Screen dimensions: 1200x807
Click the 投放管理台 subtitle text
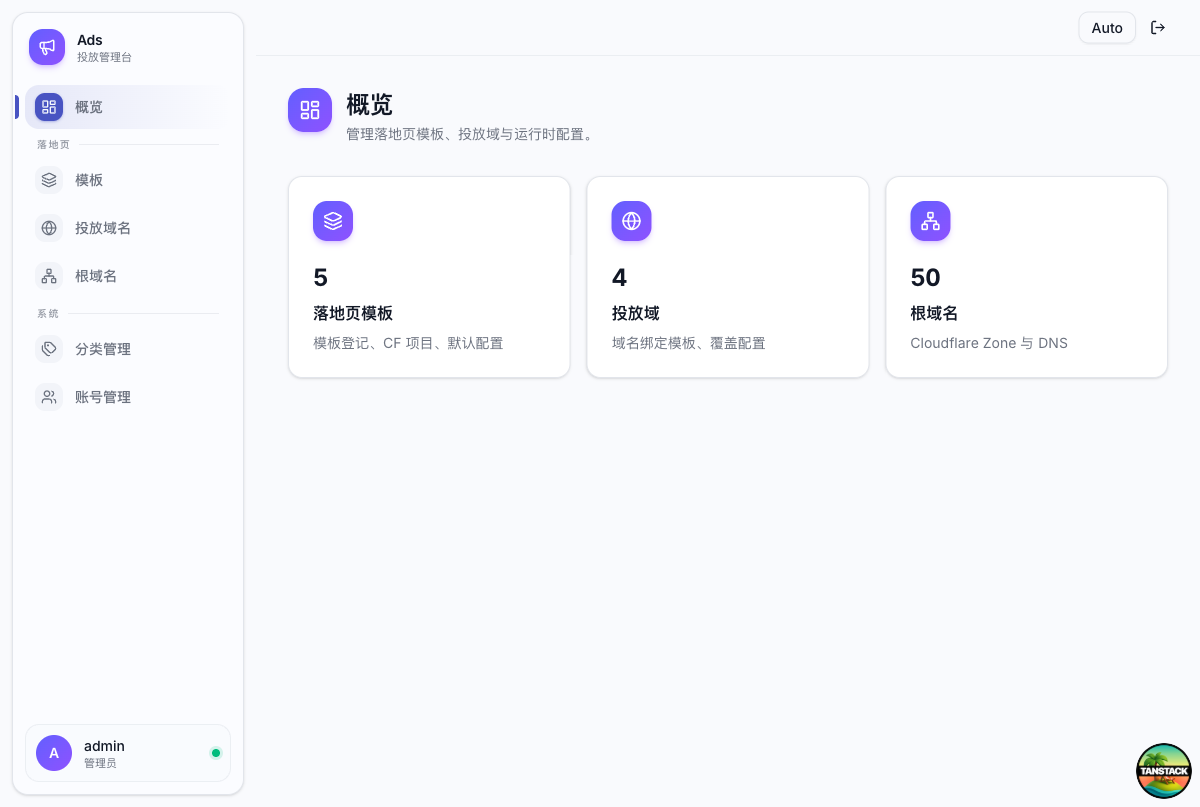(x=104, y=58)
